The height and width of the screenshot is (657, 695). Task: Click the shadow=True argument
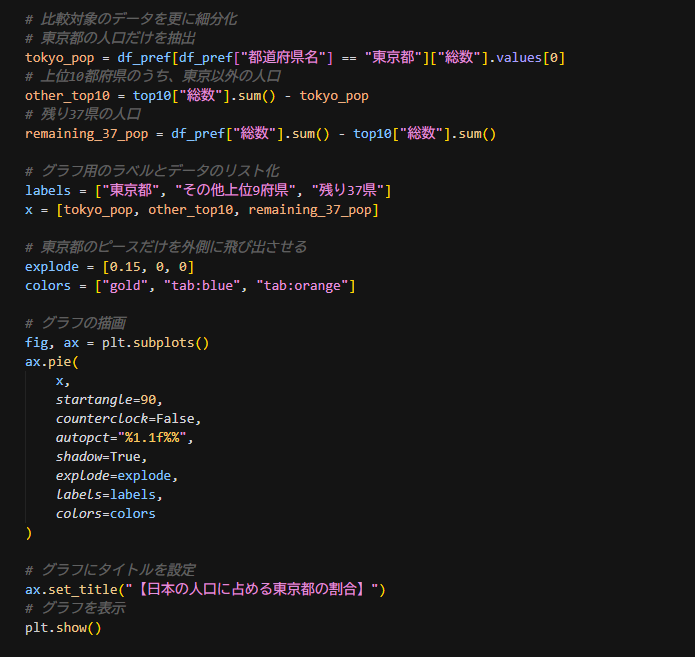tap(98, 457)
